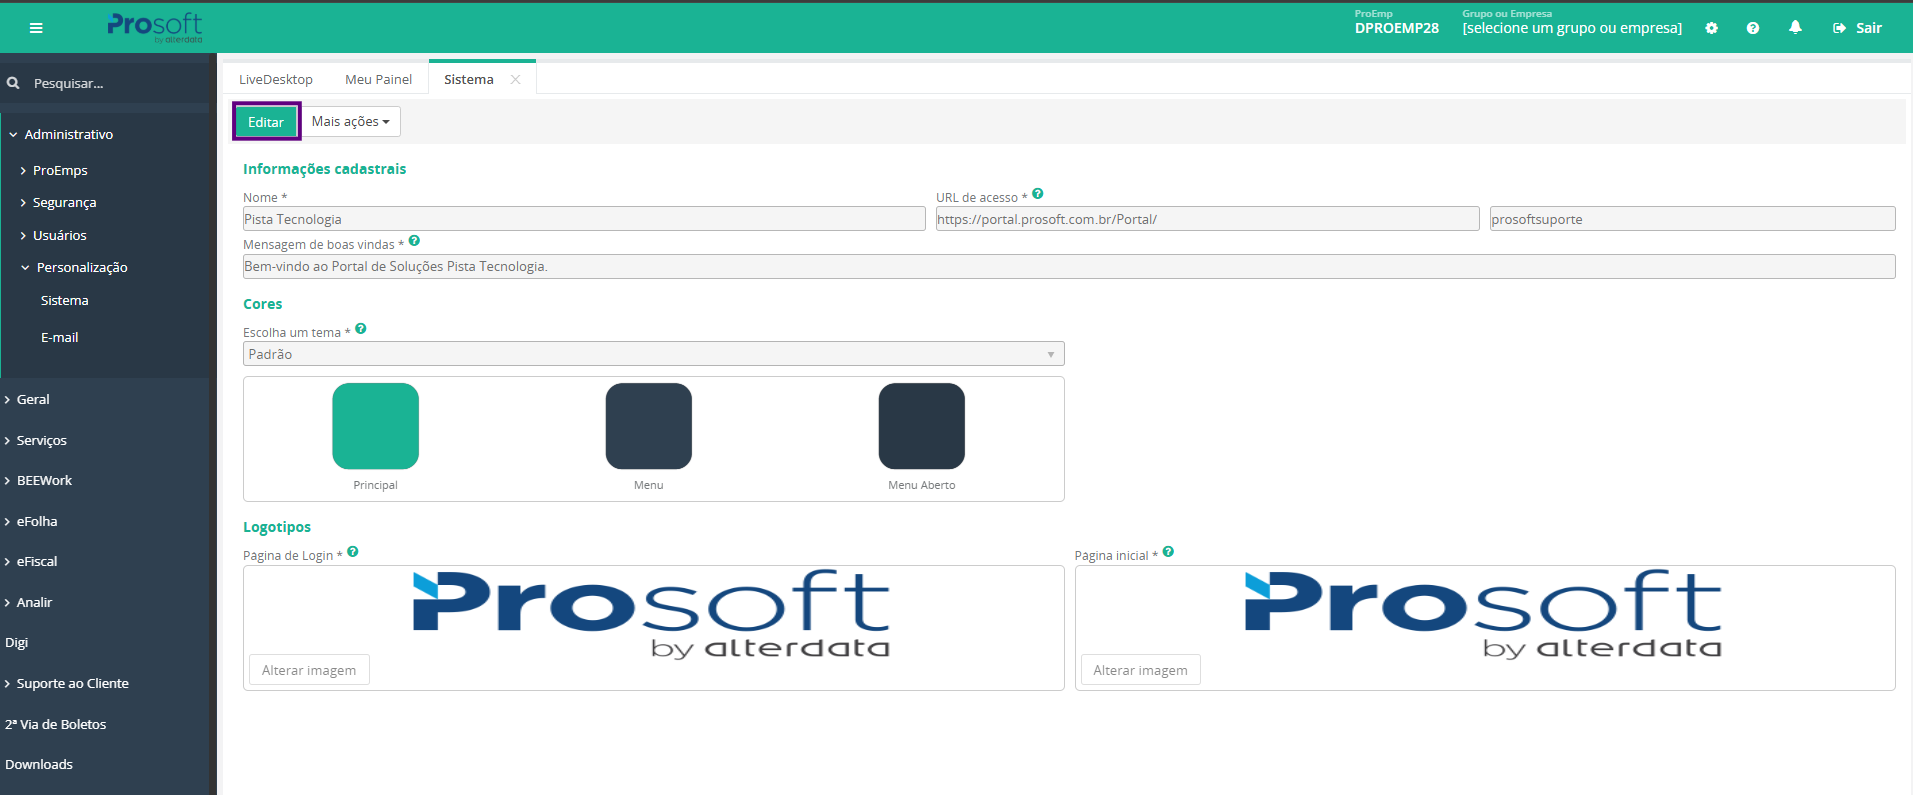The width and height of the screenshot is (1913, 795).
Task: Click the Editar button
Action: click(266, 122)
